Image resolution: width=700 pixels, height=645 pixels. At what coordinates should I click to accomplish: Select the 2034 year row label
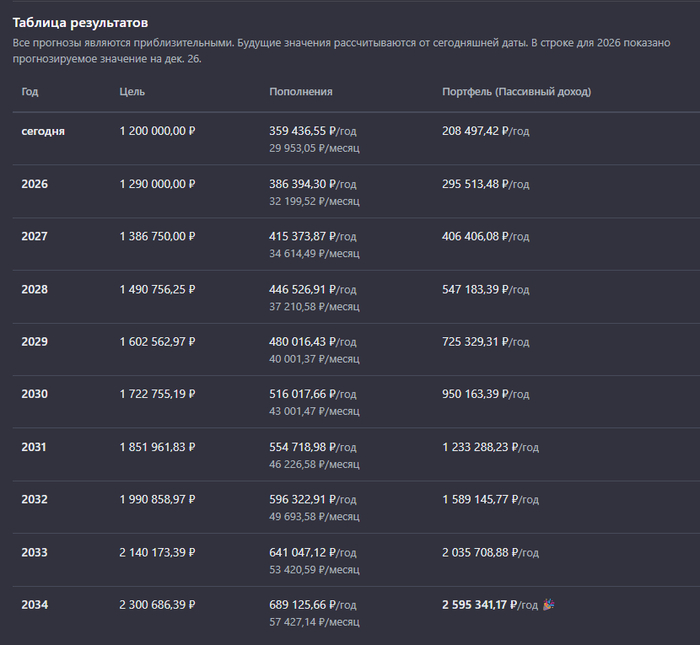[x=34, y=605]
